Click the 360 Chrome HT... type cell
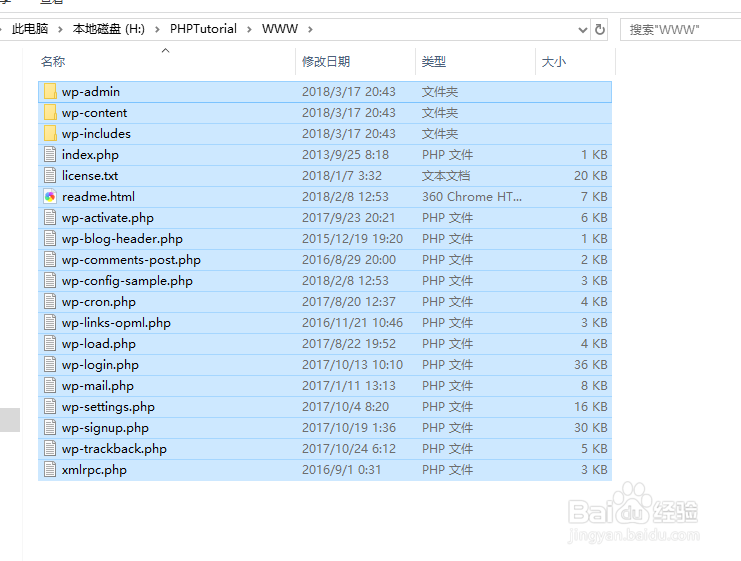 pyautogui.click(x=472, y=197)
